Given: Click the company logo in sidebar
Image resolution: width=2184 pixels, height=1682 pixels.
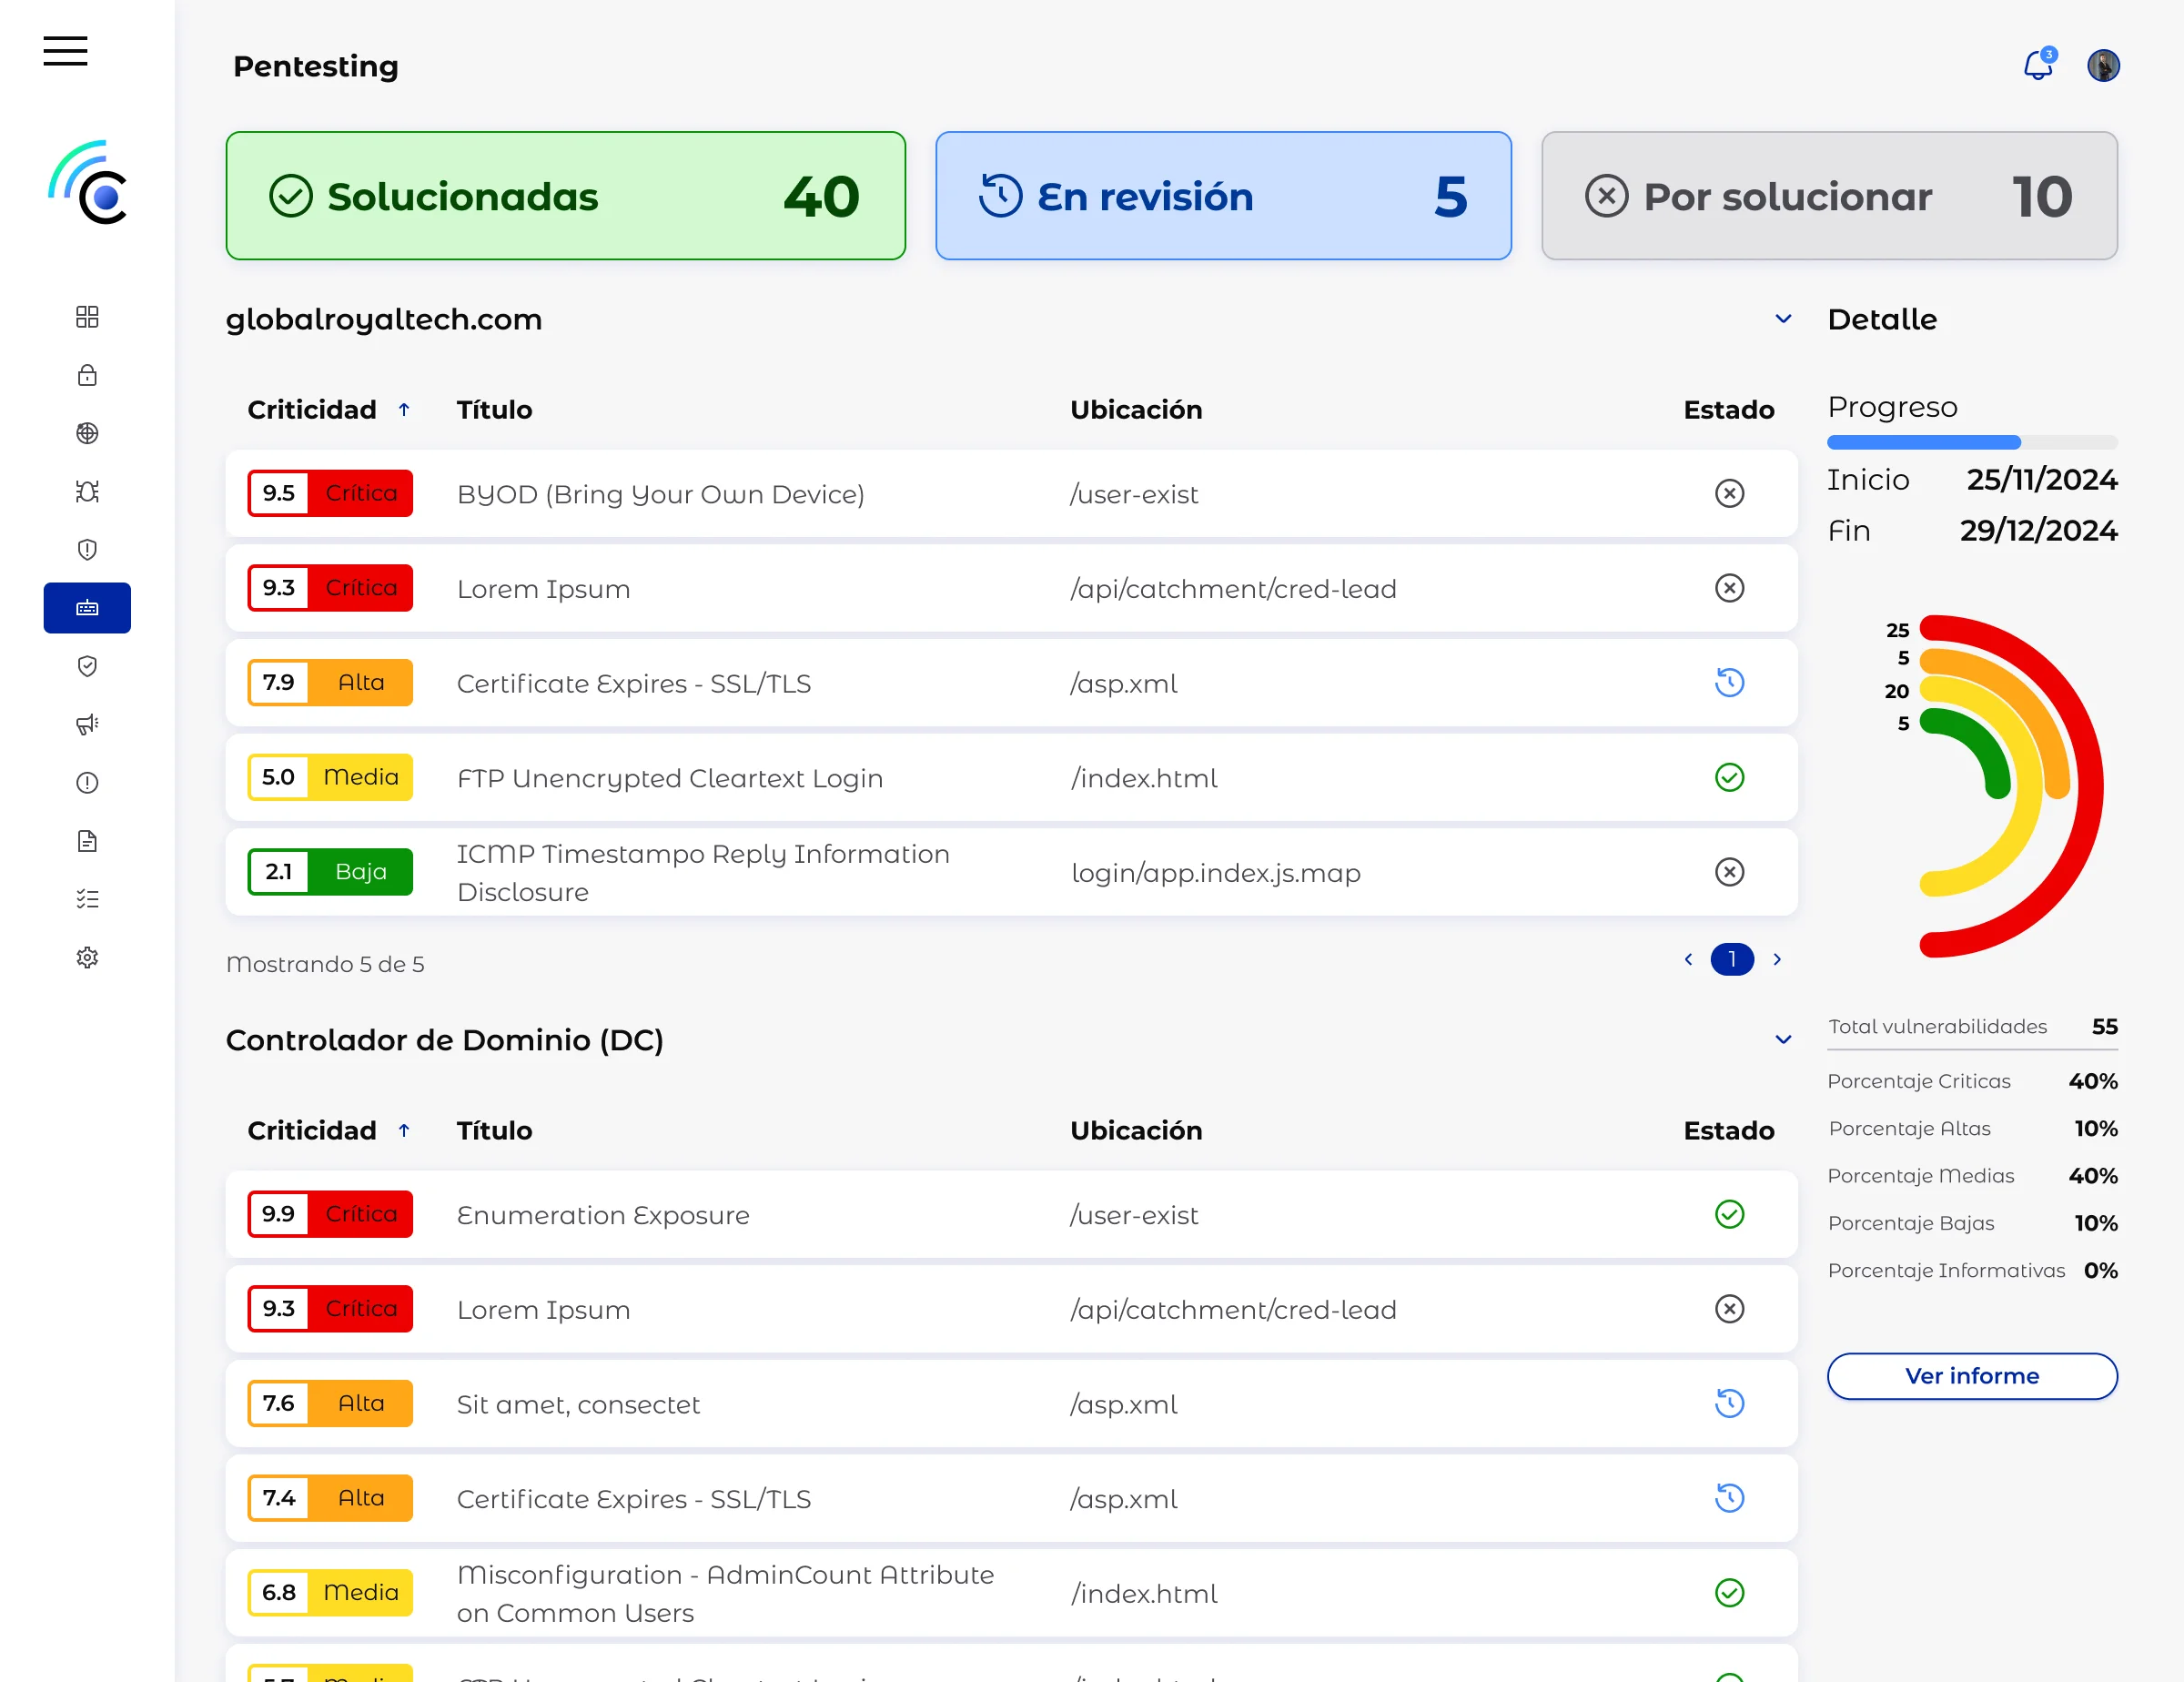Looking at the screenshot, I should tap(88, 182).
